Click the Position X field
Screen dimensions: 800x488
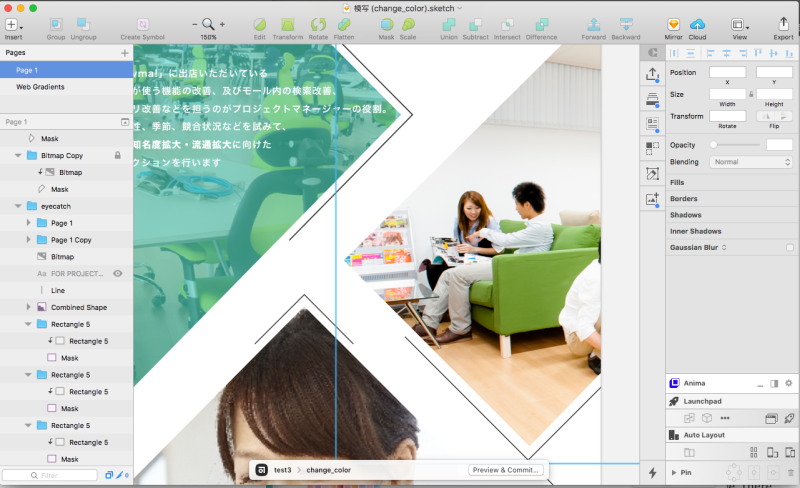click(728, 72)
